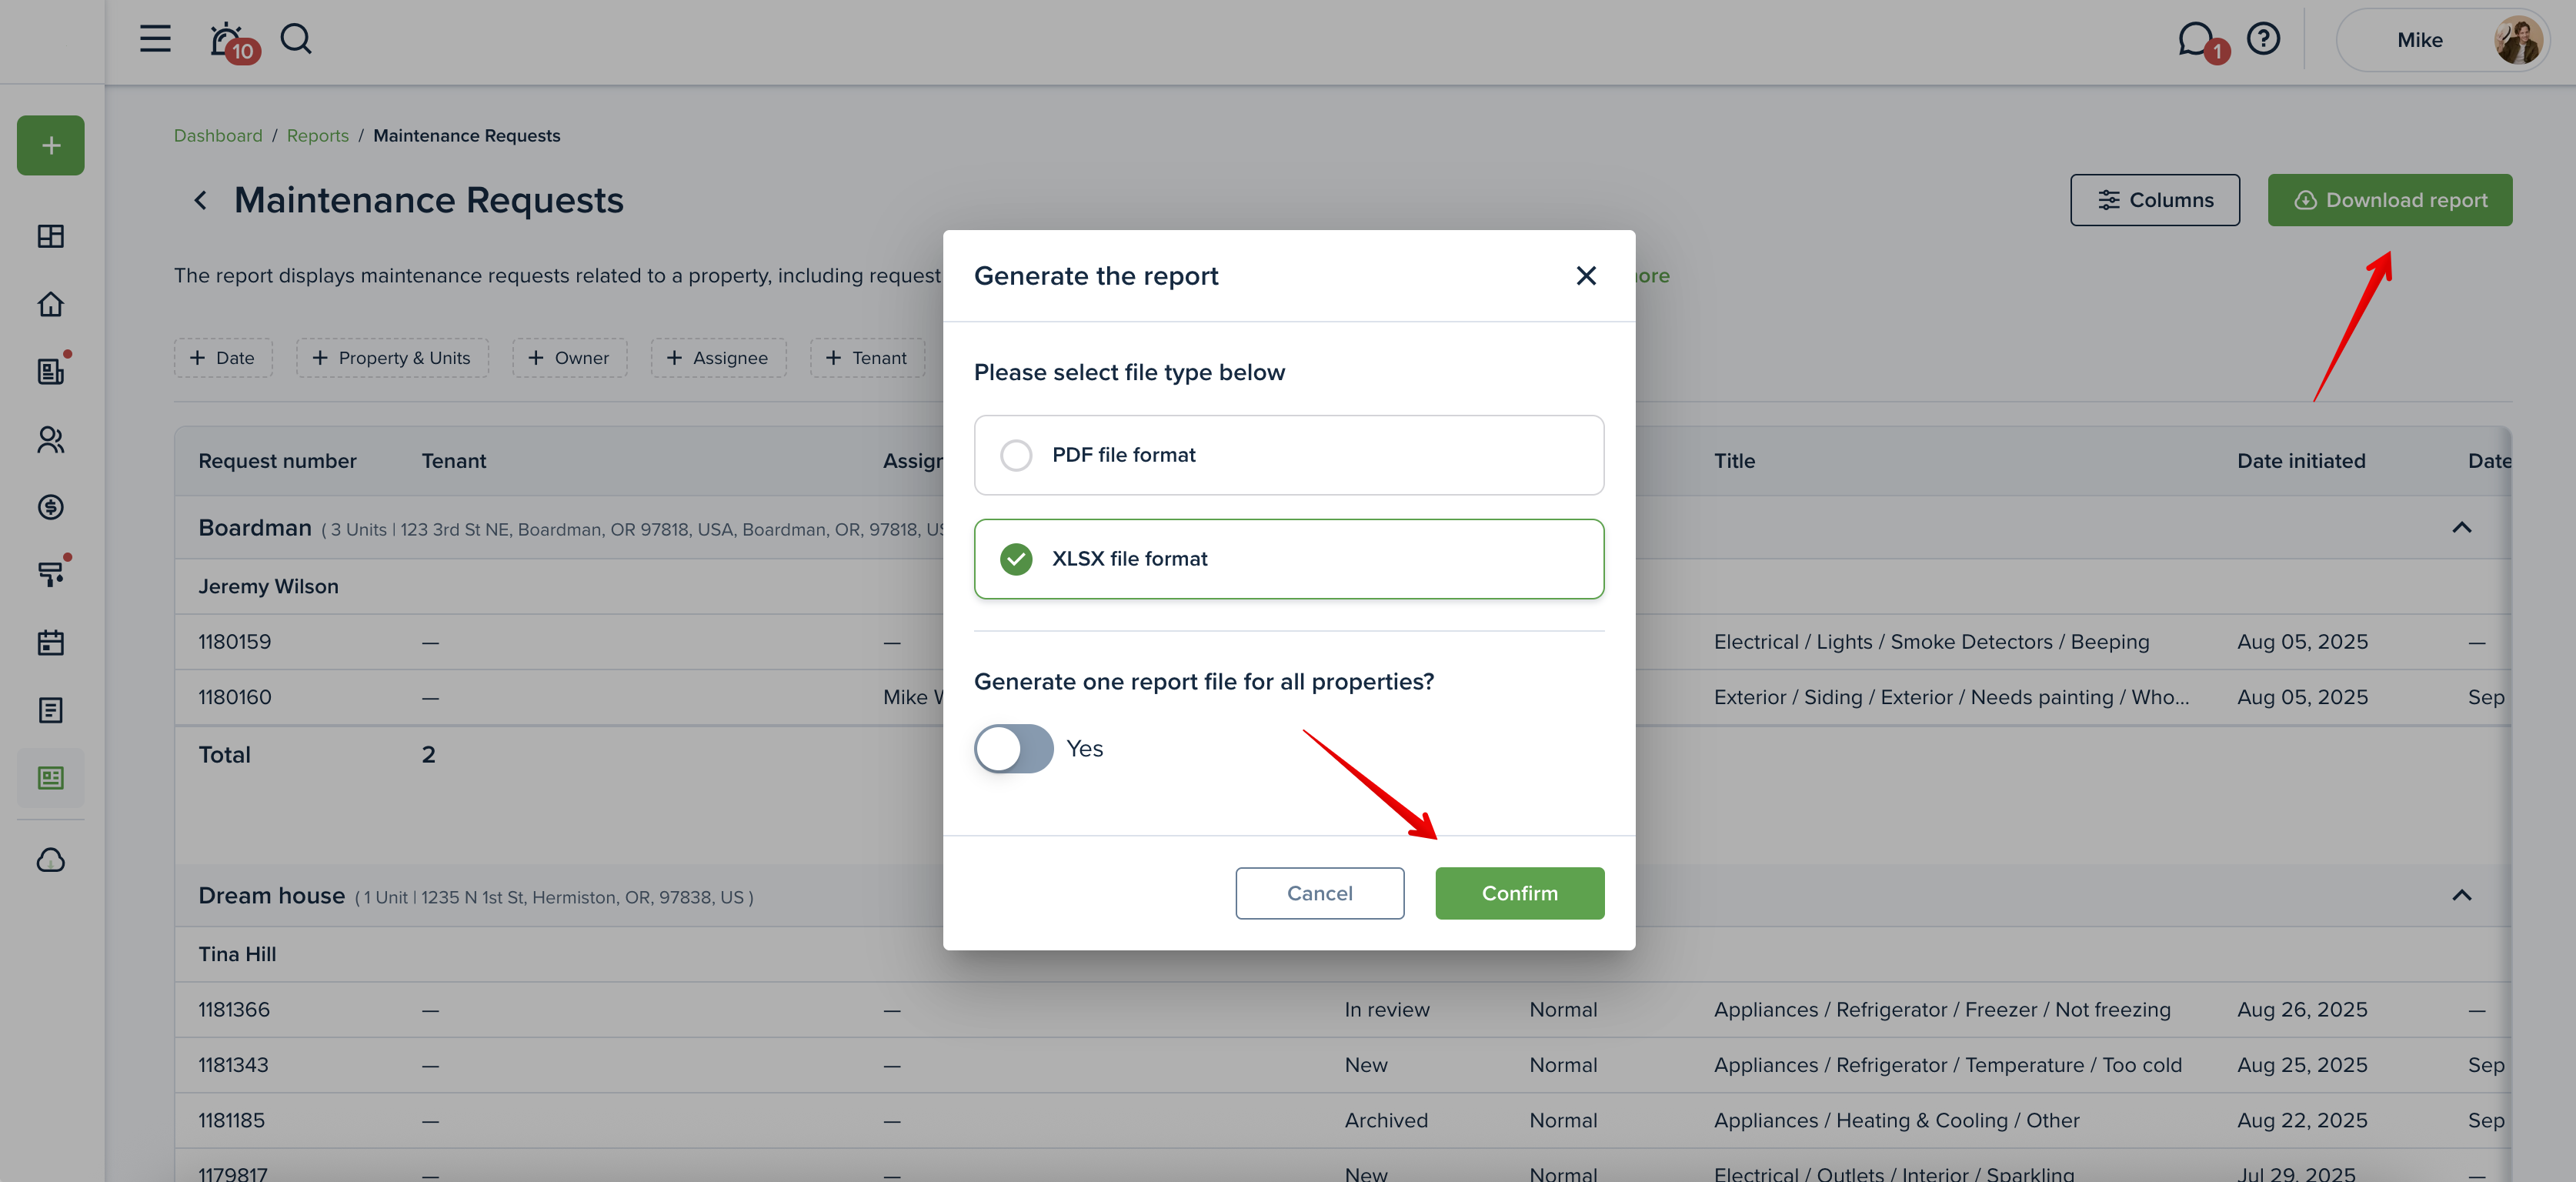Click request number 1181185
The width and height of the screenshot is (2576, 1182).
pos(231,1120)
